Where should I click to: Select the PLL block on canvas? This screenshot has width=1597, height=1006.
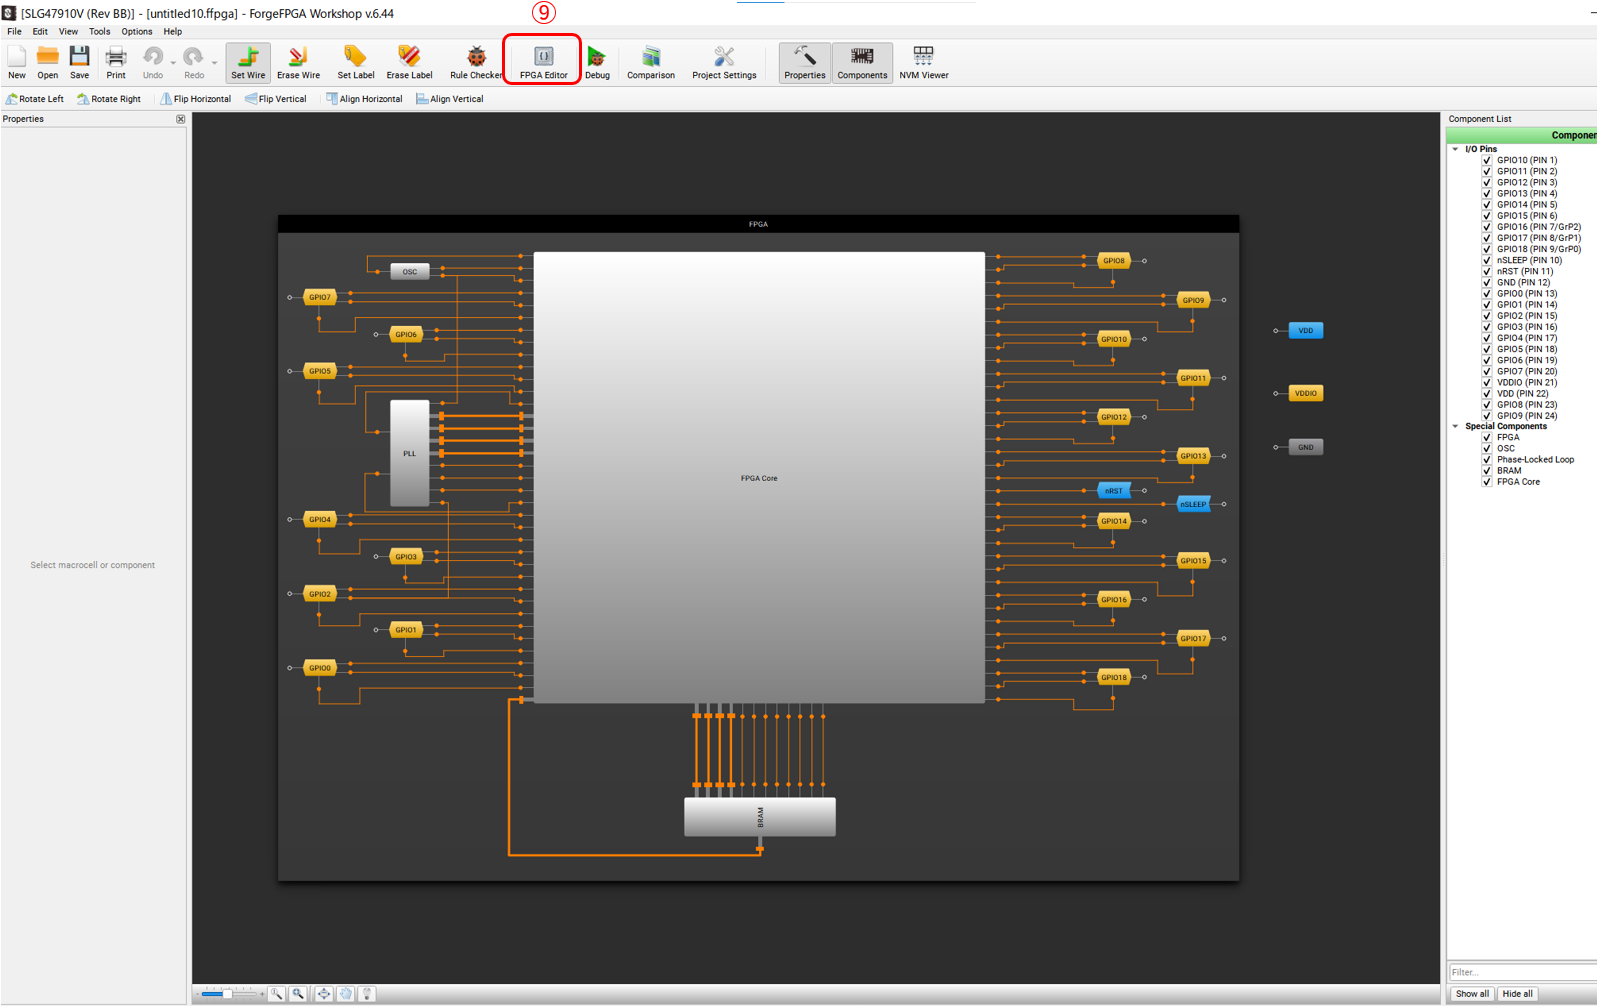click(409, 453)
